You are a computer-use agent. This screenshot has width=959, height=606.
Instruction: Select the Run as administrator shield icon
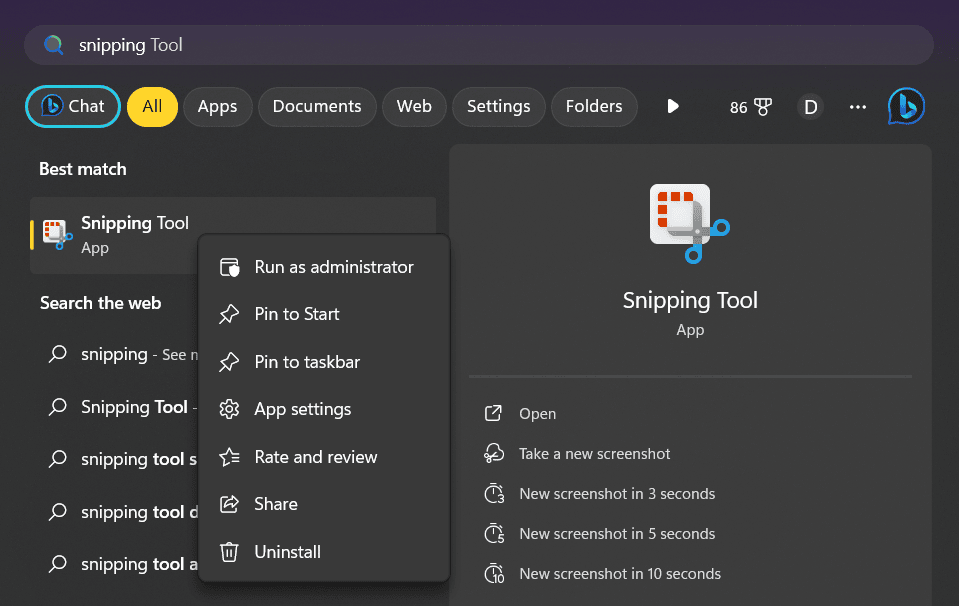pyautogui.click(x=230, y=267)
